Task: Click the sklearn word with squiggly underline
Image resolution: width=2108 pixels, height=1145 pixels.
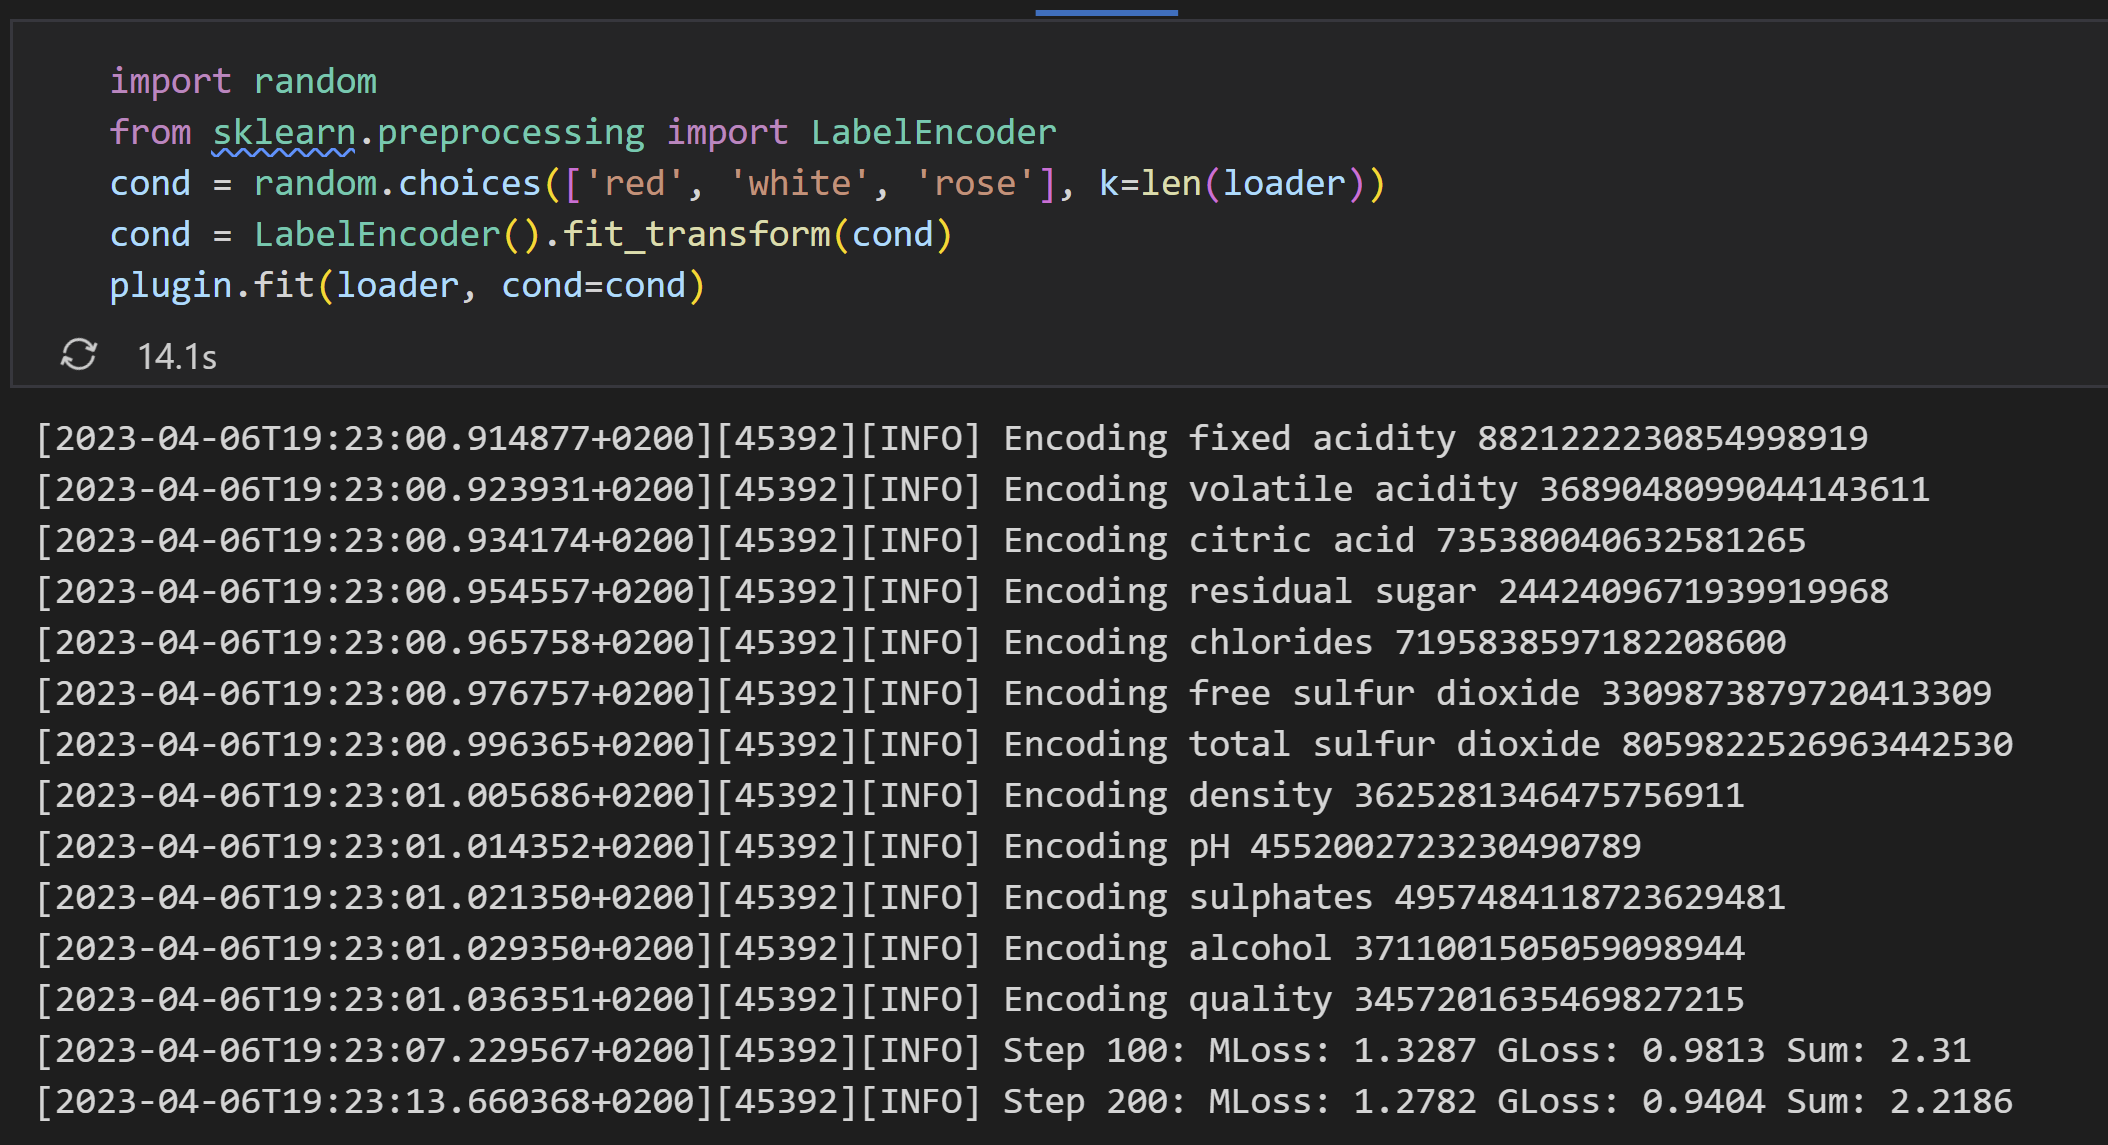Action: tap(283, 131)
